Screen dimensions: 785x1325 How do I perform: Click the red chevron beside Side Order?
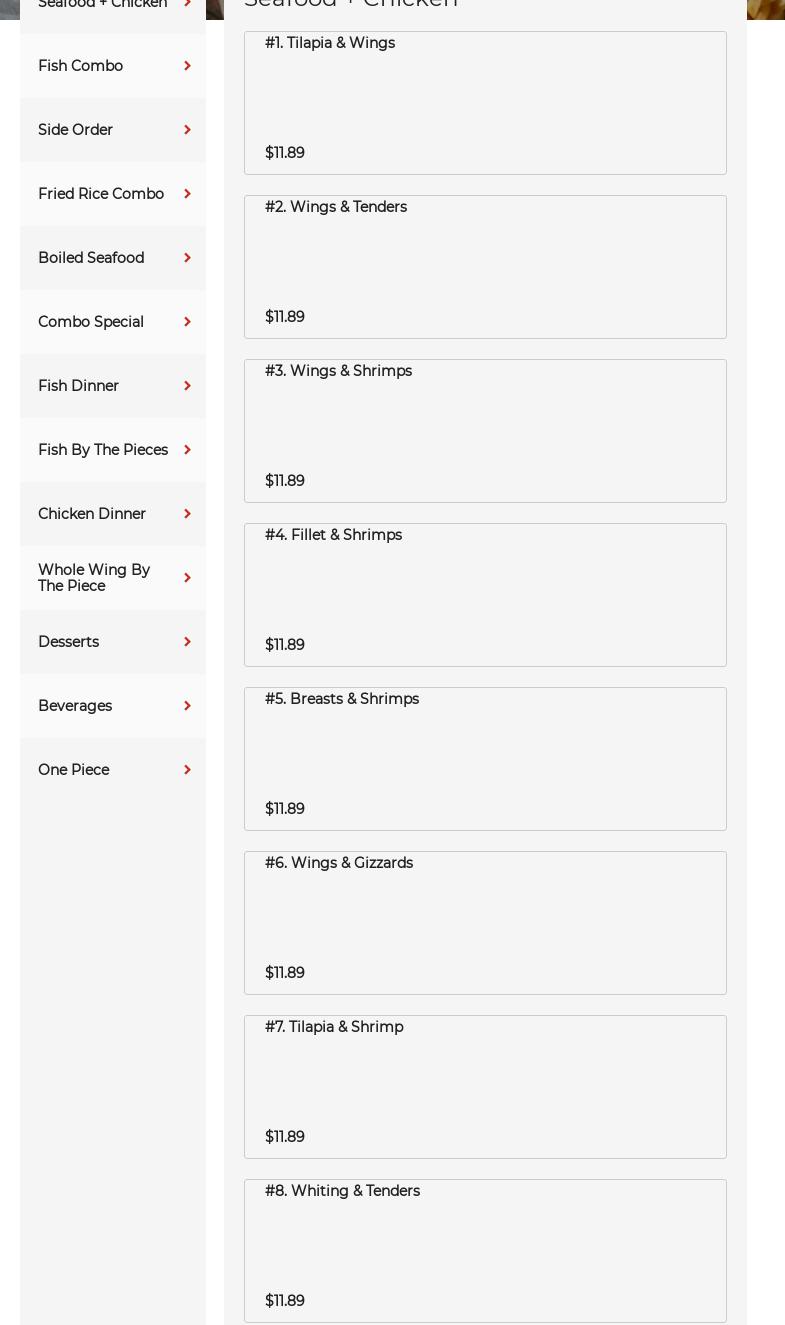coord(187,130)
